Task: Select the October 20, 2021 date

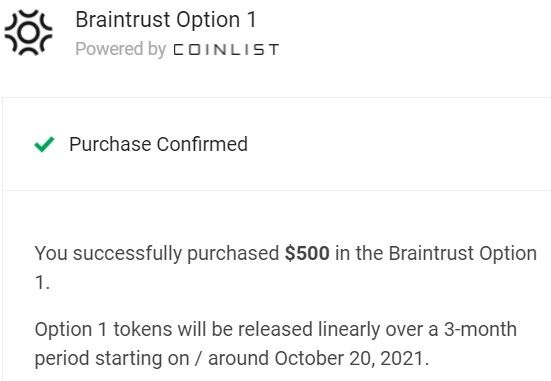Action: 352,359
